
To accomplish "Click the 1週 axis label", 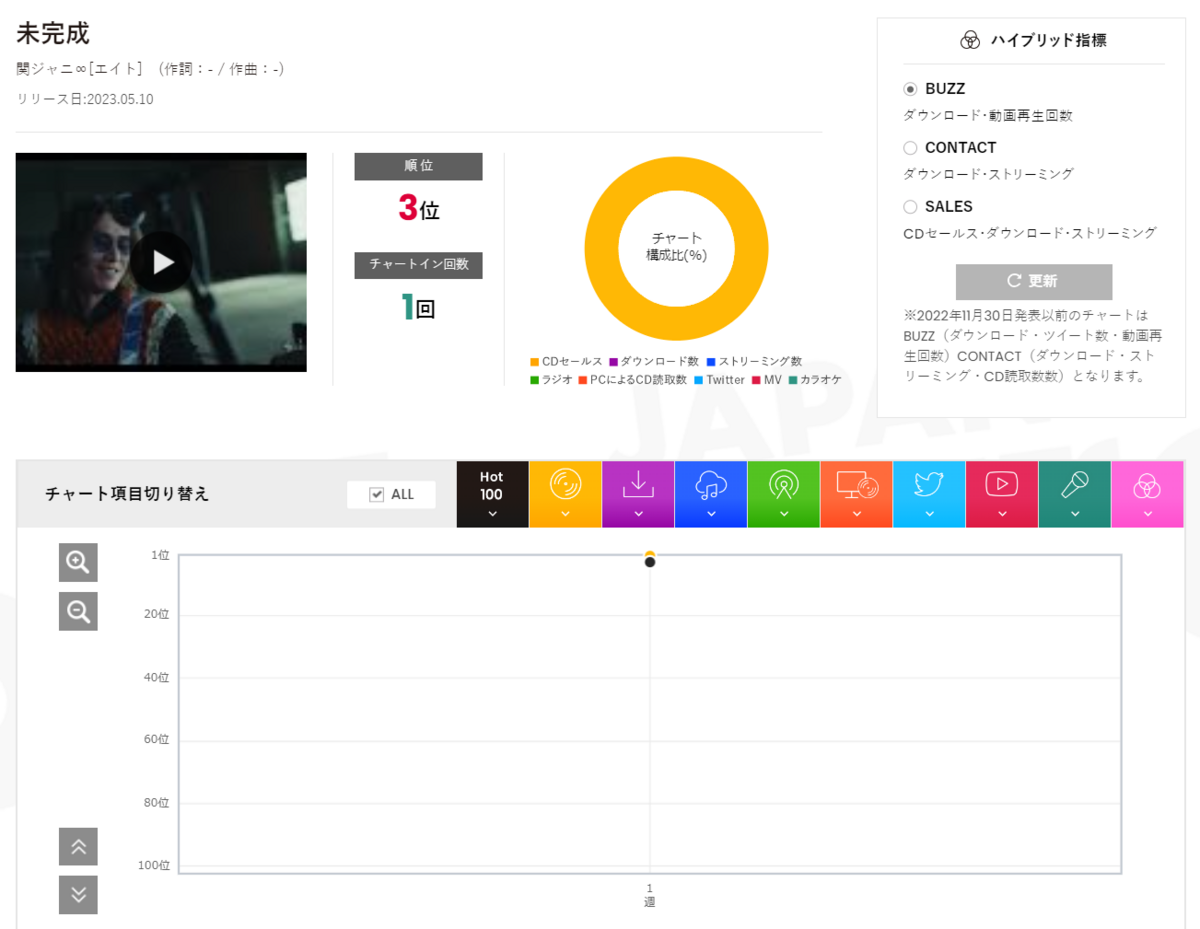I will (650, 895).
